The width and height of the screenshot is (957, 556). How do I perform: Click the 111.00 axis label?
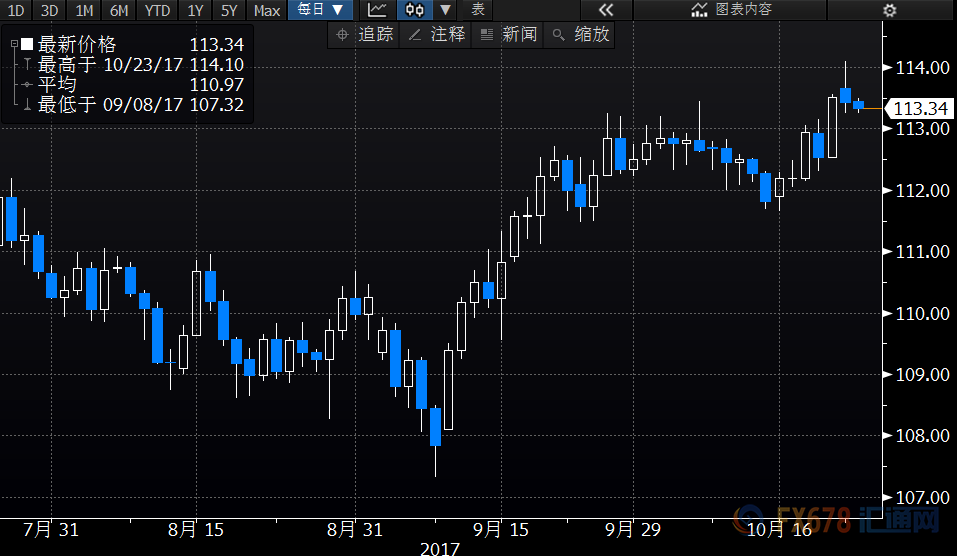(x=922, y=251)
